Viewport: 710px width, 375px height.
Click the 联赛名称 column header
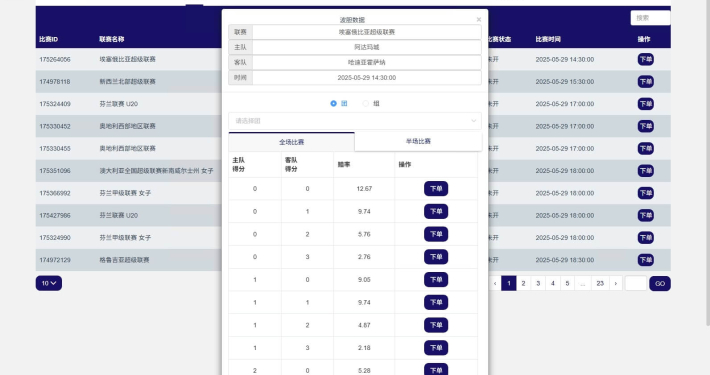tap(112, 39)
